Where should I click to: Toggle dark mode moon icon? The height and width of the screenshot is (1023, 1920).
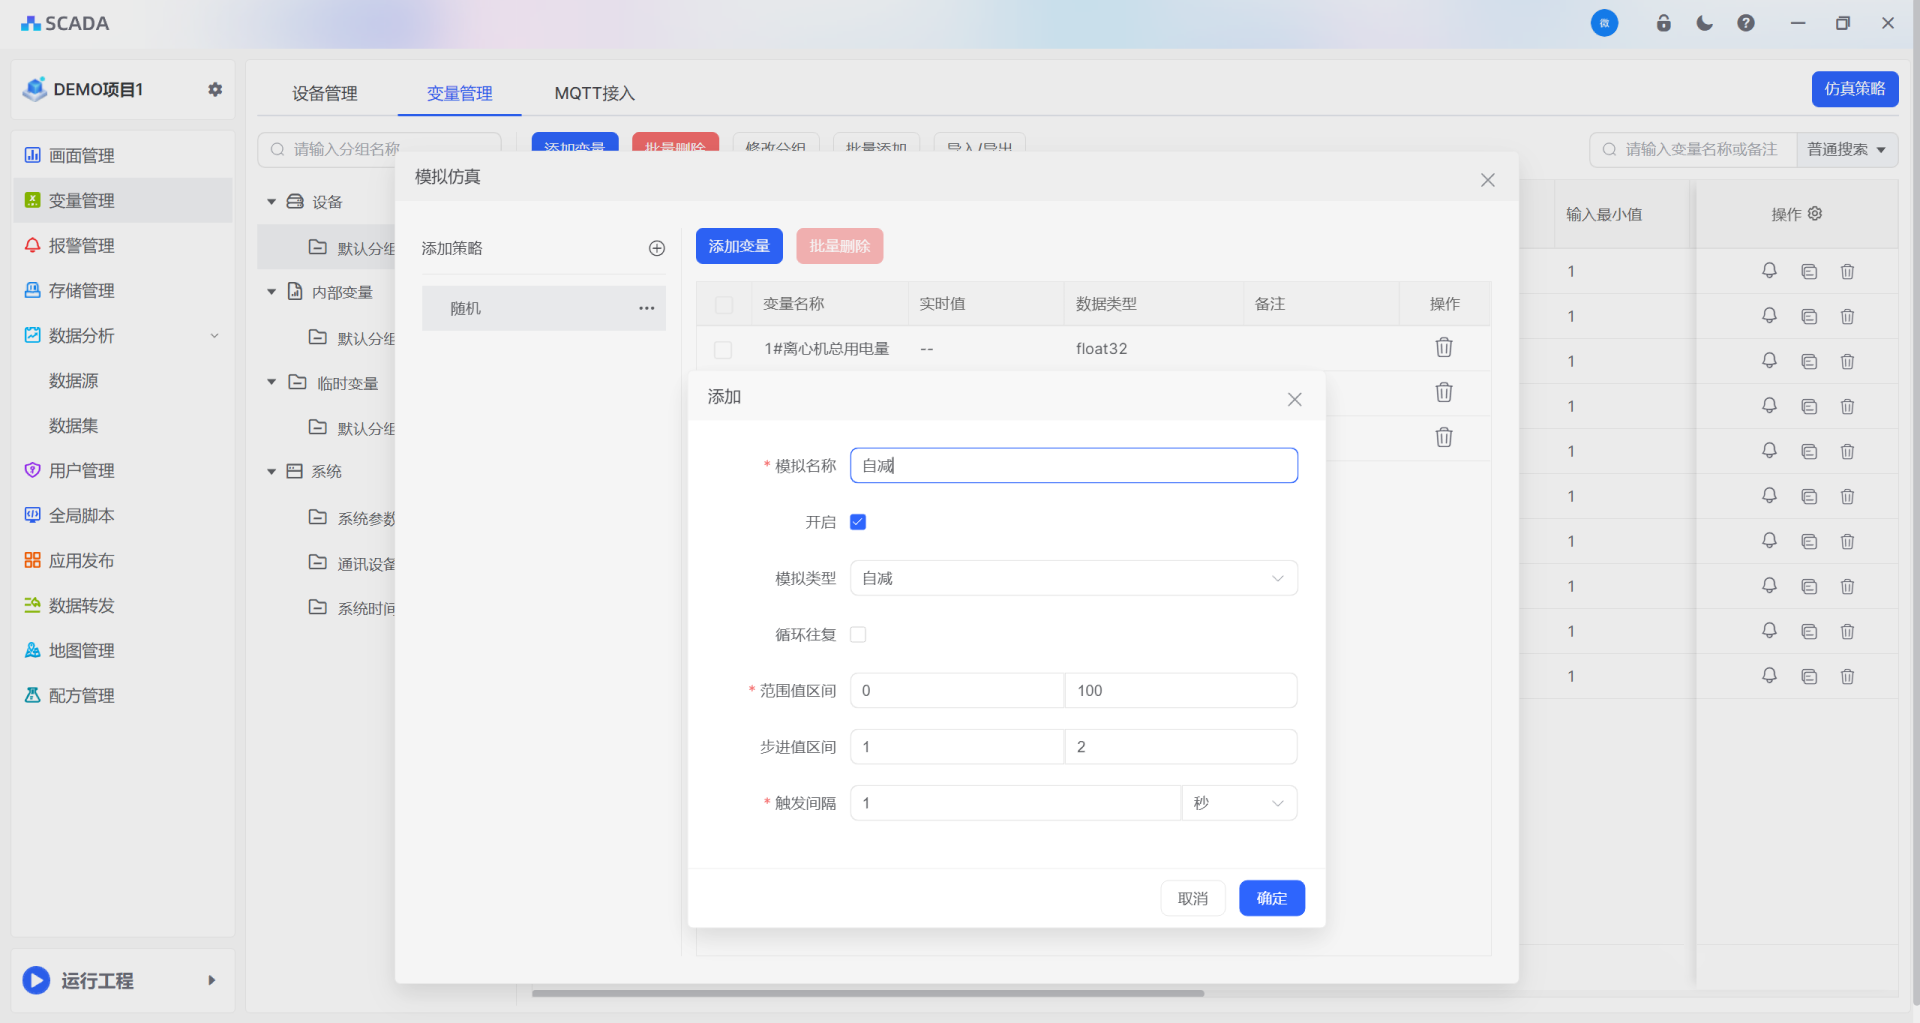pyautogui.click(x=1705, y=23)
